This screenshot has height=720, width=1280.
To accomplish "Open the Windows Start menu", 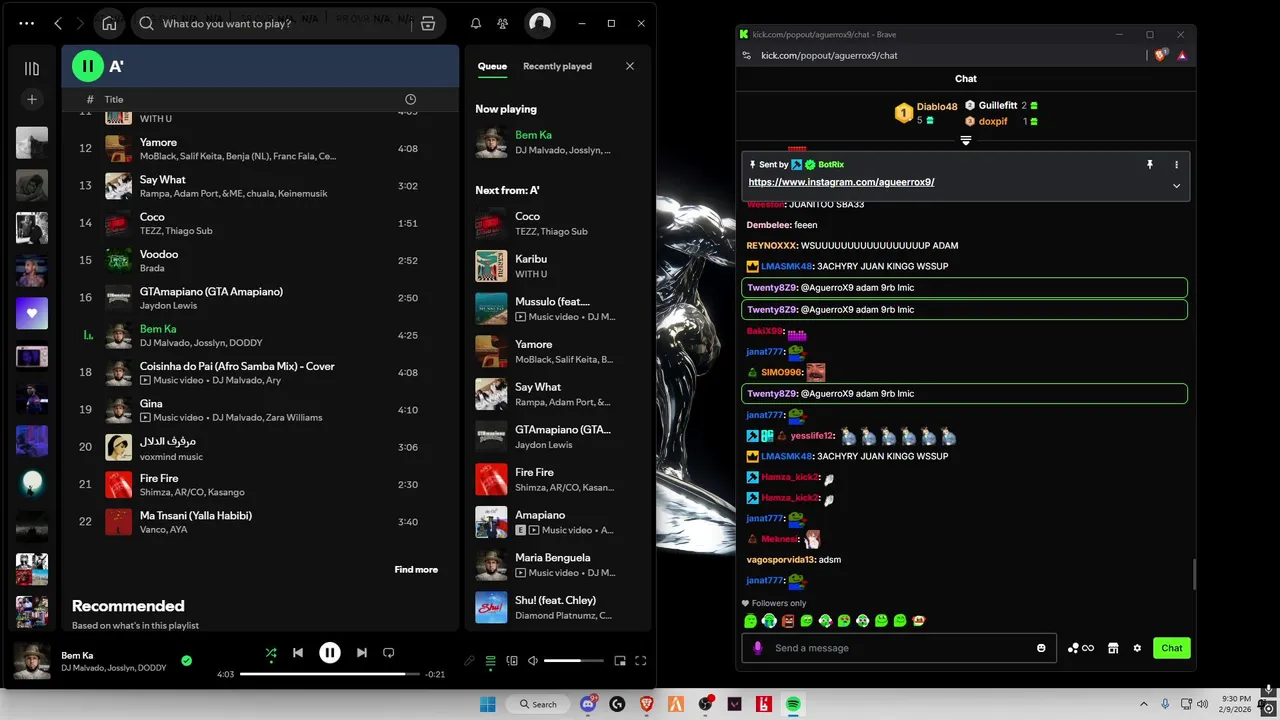I will coord(487,704).
